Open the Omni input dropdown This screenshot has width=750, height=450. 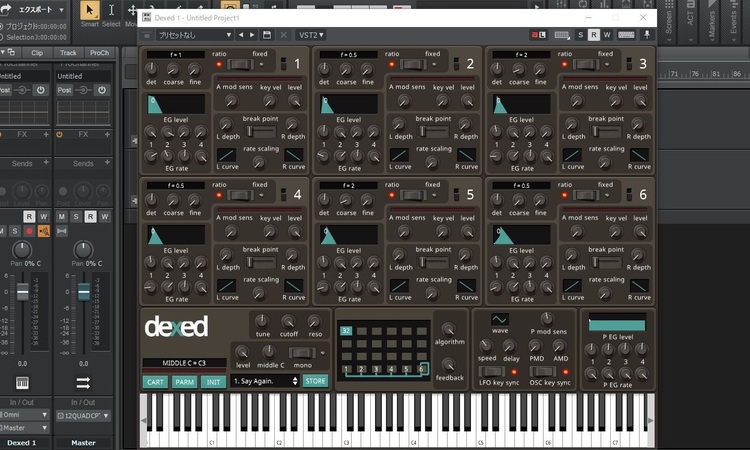24,415
